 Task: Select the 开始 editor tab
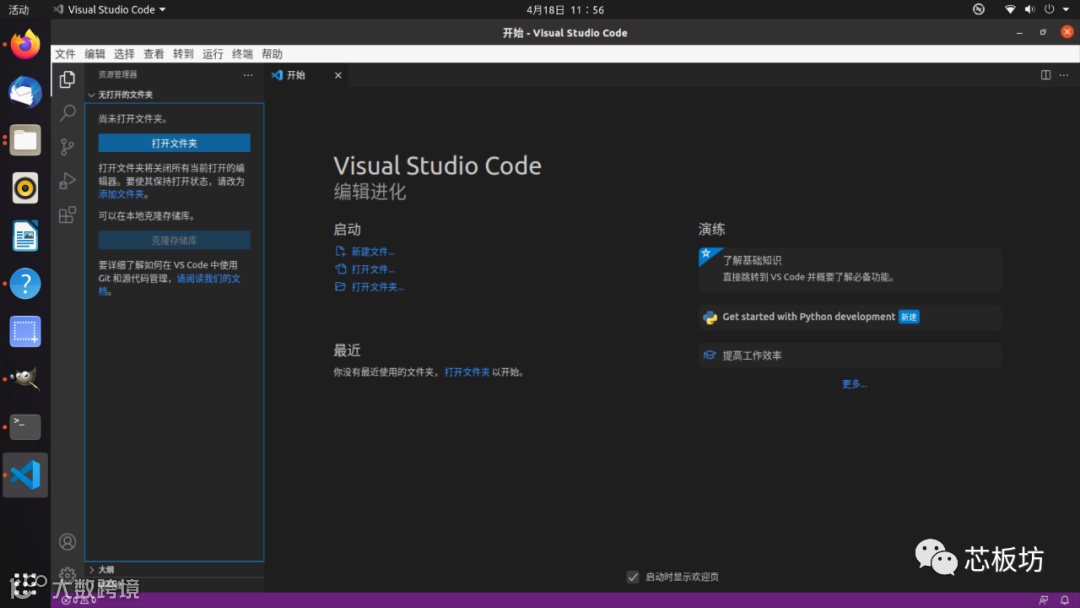click(x=307, y=75)
